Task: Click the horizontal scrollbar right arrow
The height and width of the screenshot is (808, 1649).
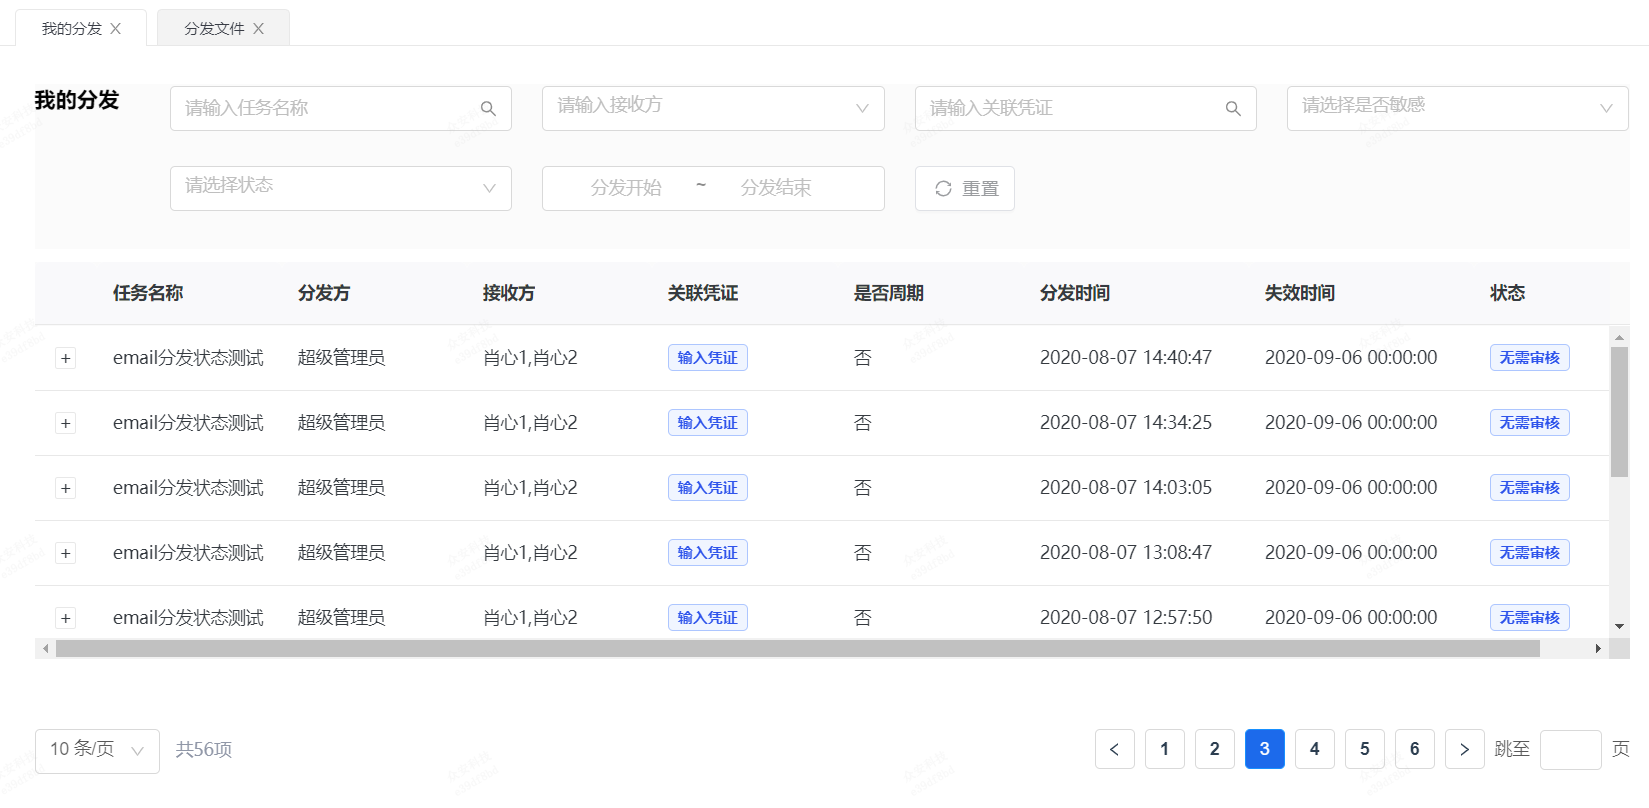Action: coord(1598,649)
